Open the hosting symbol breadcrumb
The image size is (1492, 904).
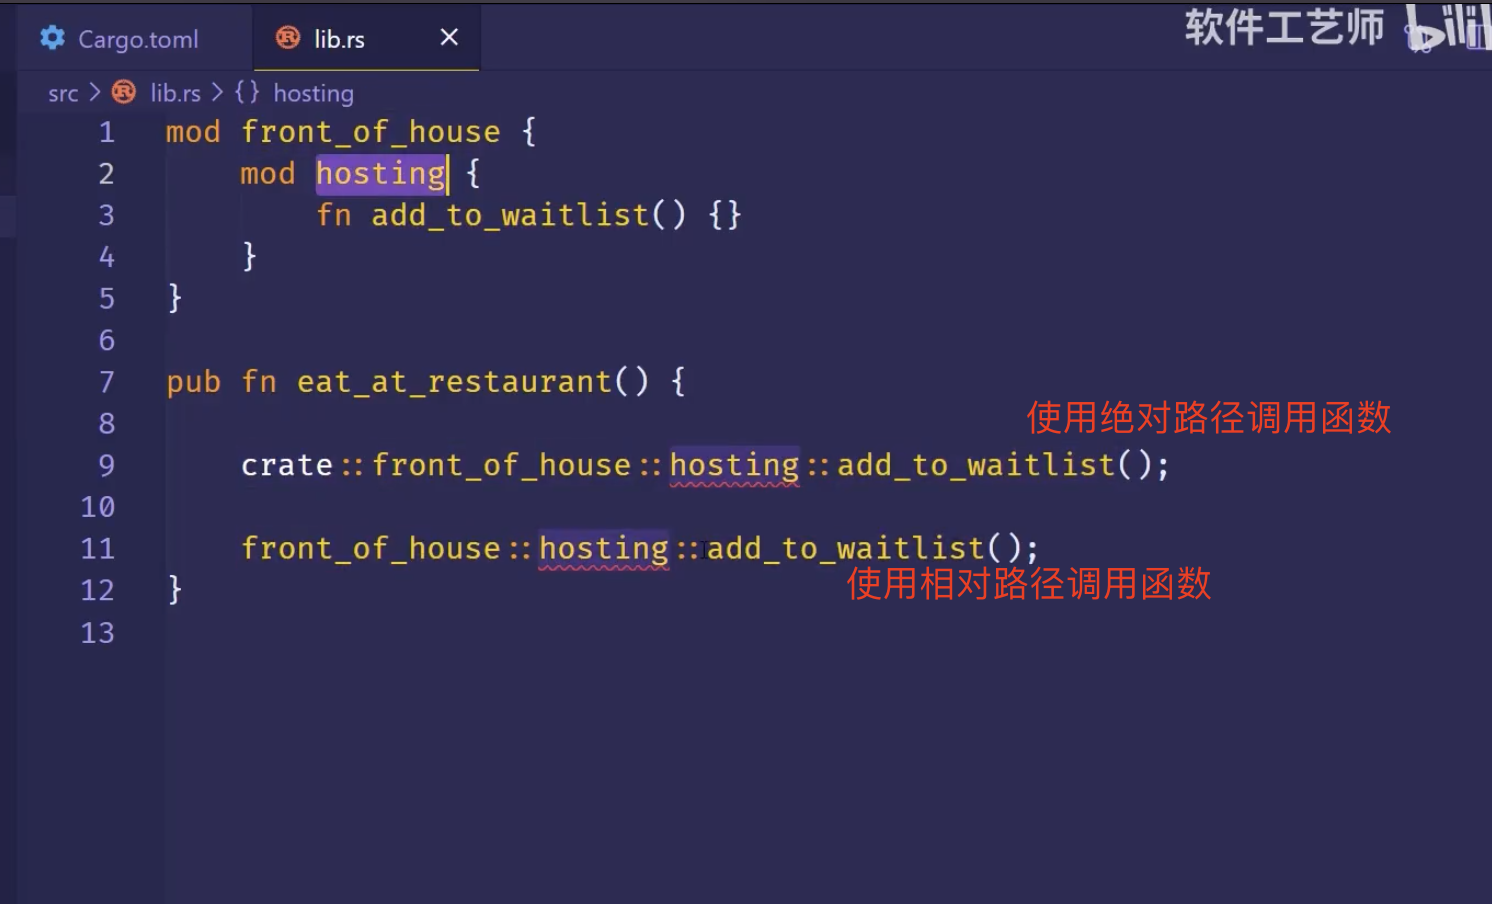point(313,94)
